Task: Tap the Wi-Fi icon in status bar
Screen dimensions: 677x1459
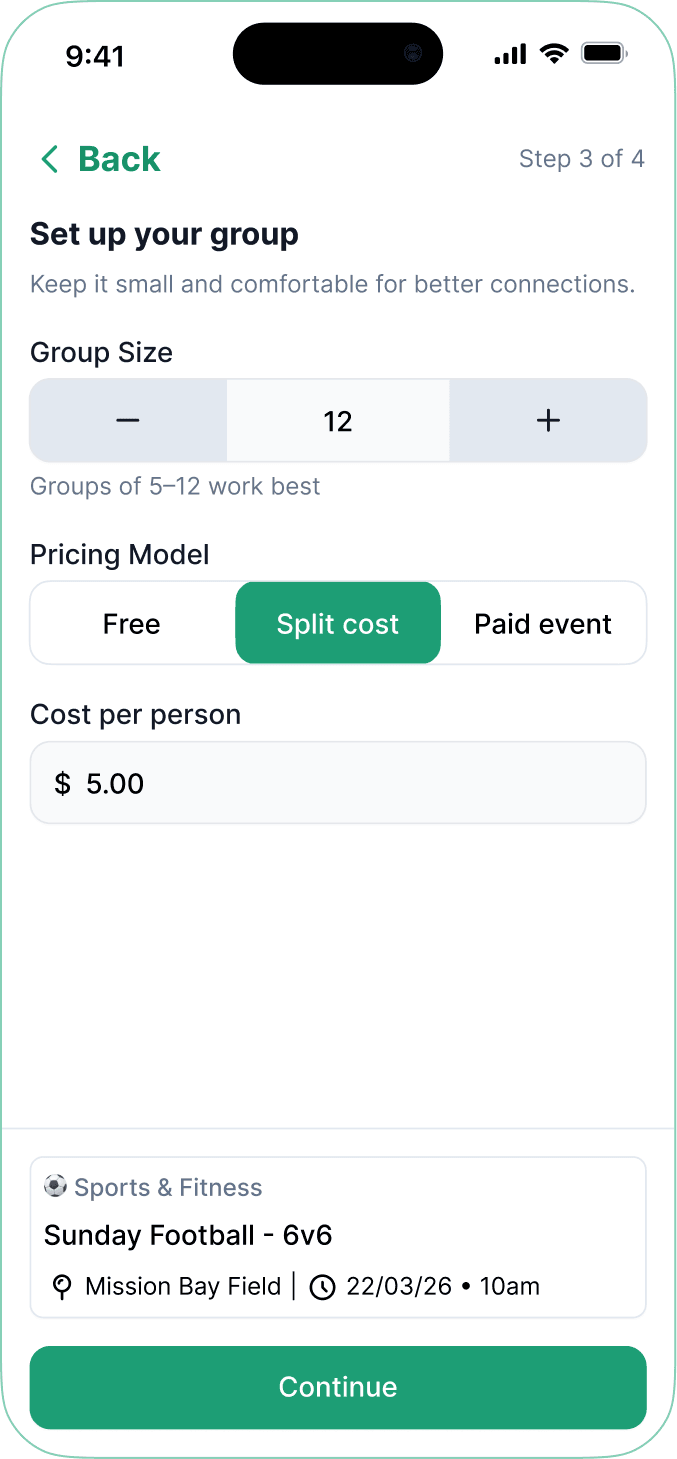Action: [x=555, y=54]
